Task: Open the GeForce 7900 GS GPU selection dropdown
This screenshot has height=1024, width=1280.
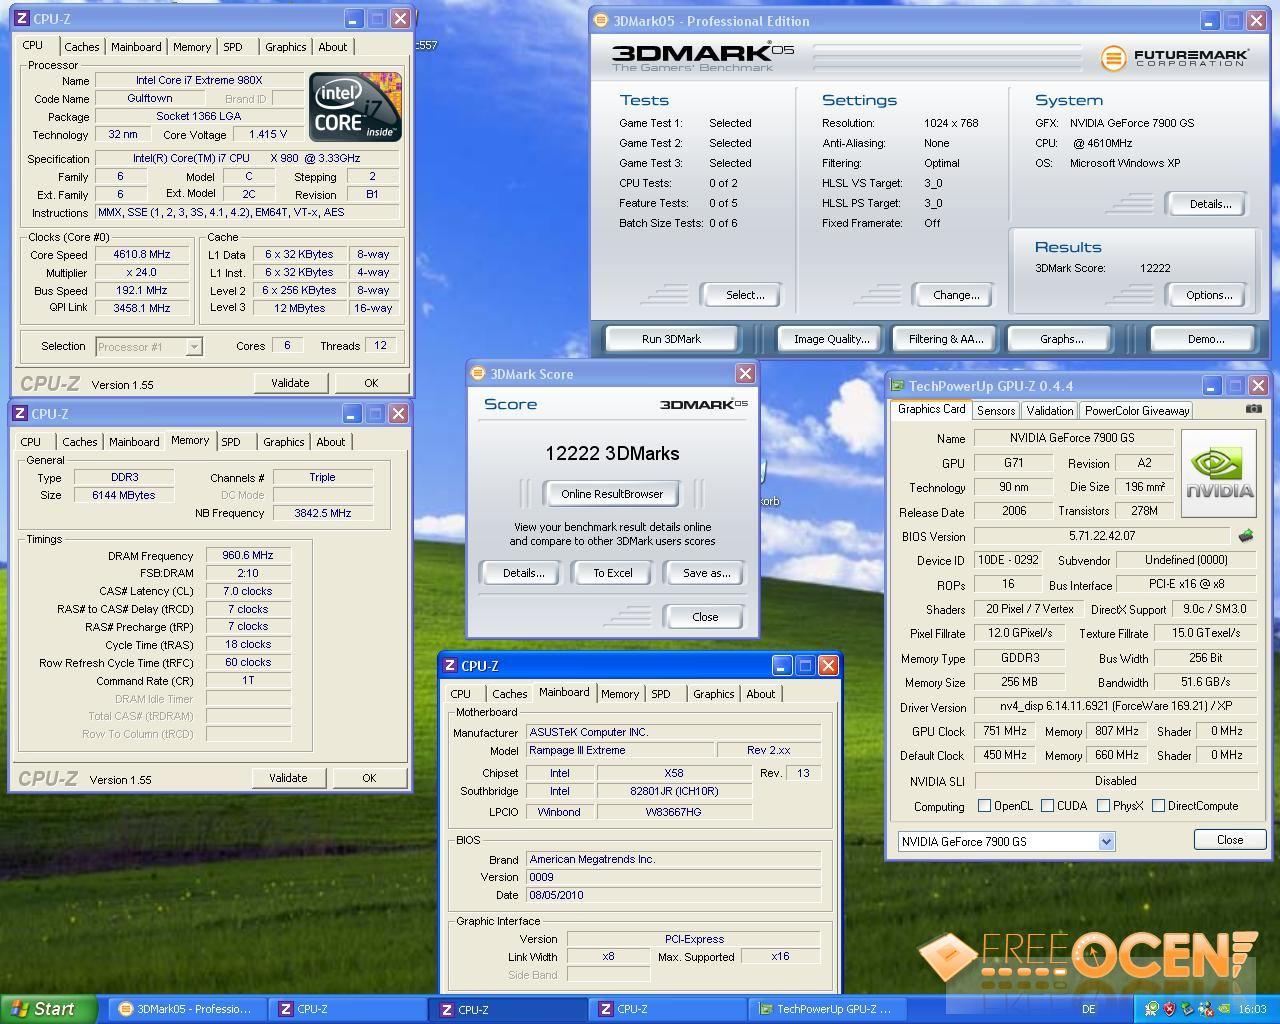Action: [1106, 842]
